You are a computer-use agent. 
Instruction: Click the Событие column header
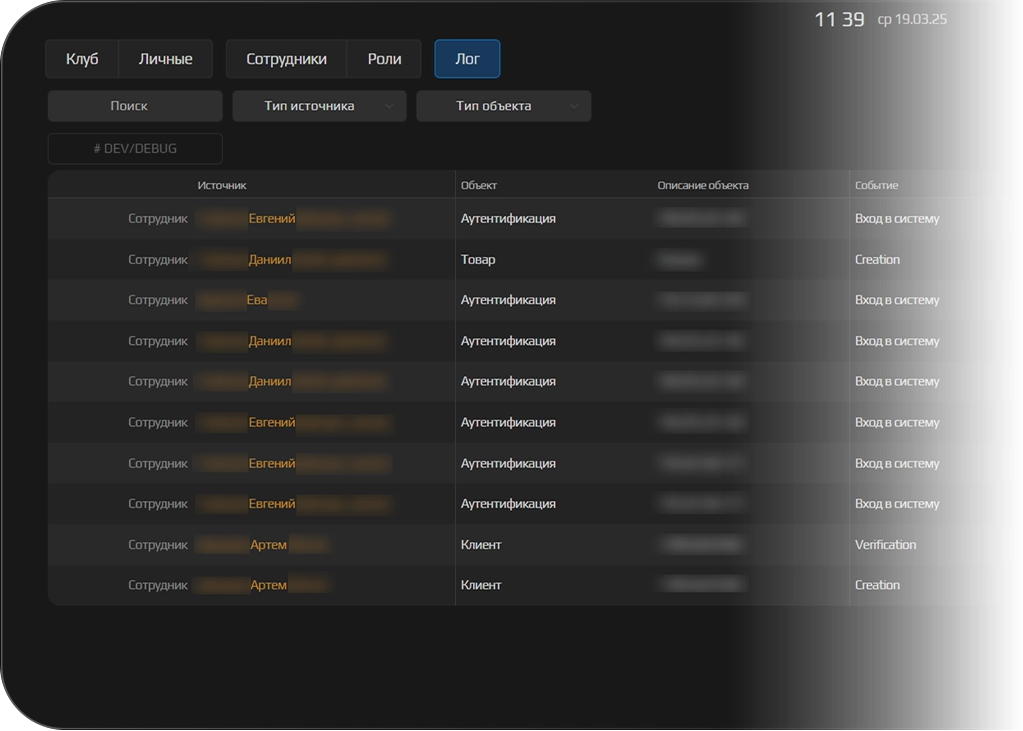click(876, 185)
